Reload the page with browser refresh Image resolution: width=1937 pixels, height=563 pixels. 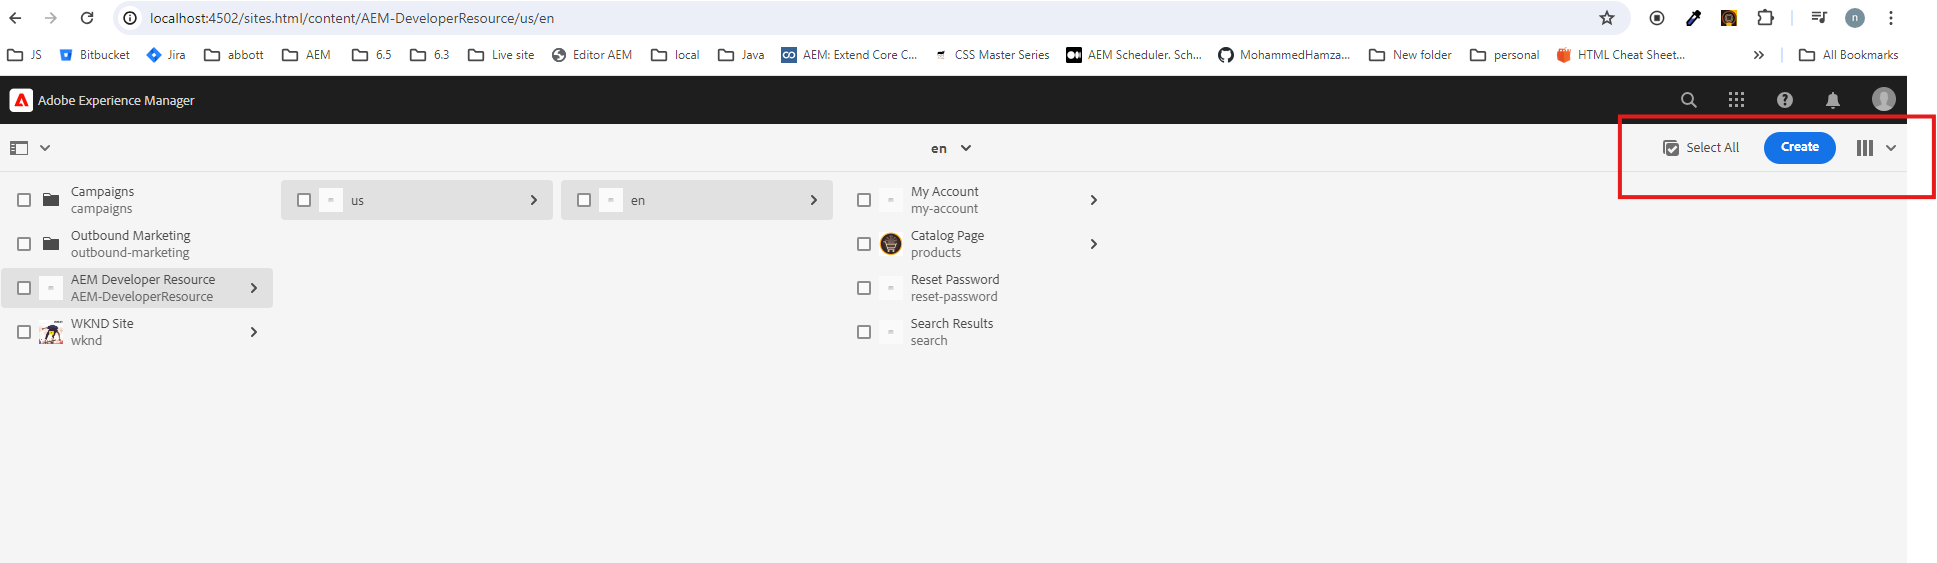point(87,18)
